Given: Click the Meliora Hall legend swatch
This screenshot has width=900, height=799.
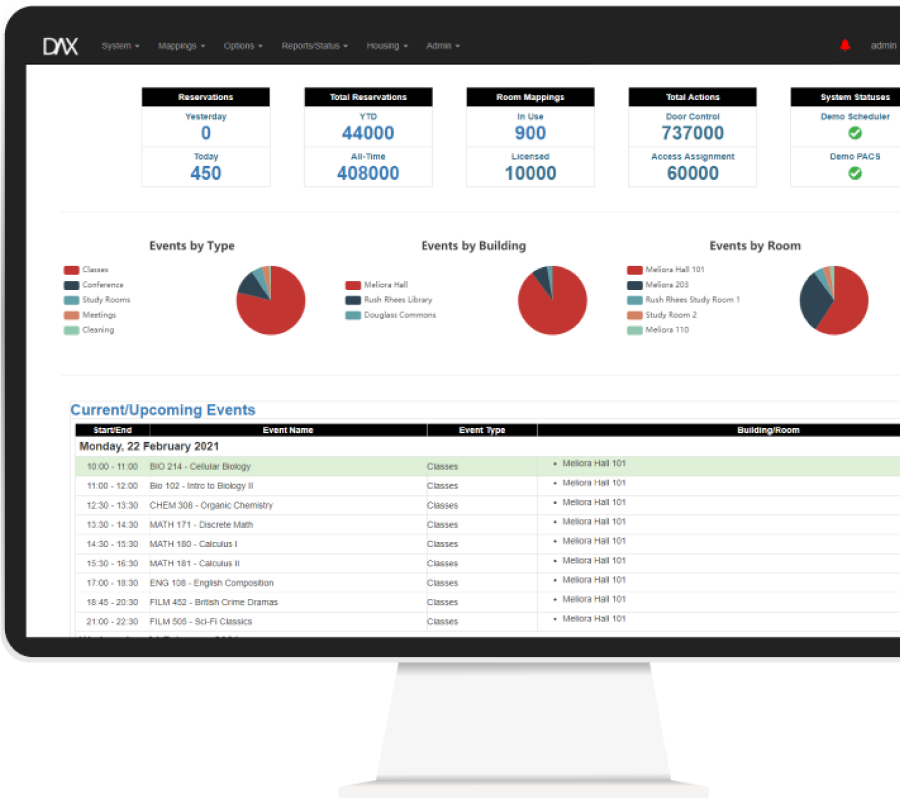Looking at the screenshot, I should click(x=353, y=285).
